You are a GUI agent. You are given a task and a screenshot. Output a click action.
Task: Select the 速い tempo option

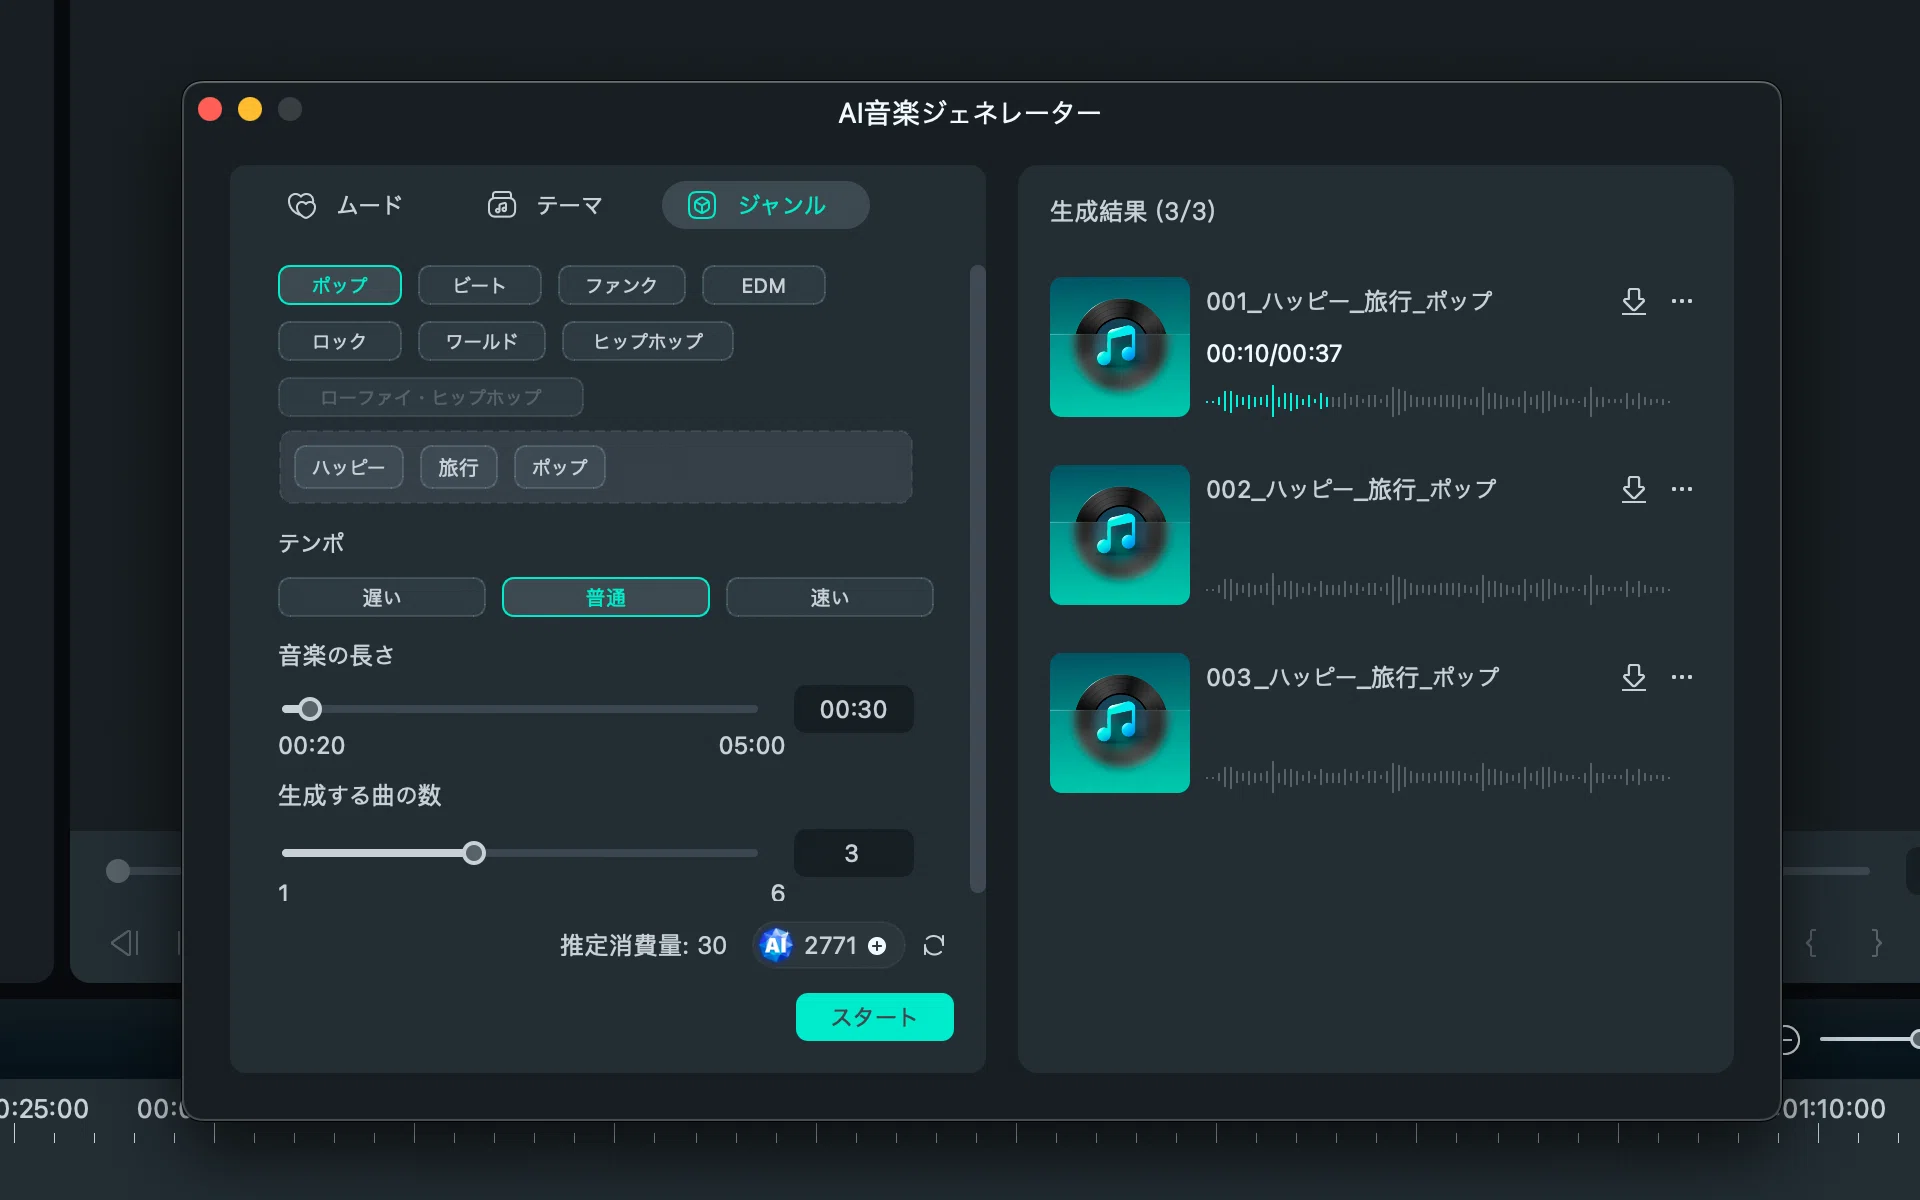830,597
